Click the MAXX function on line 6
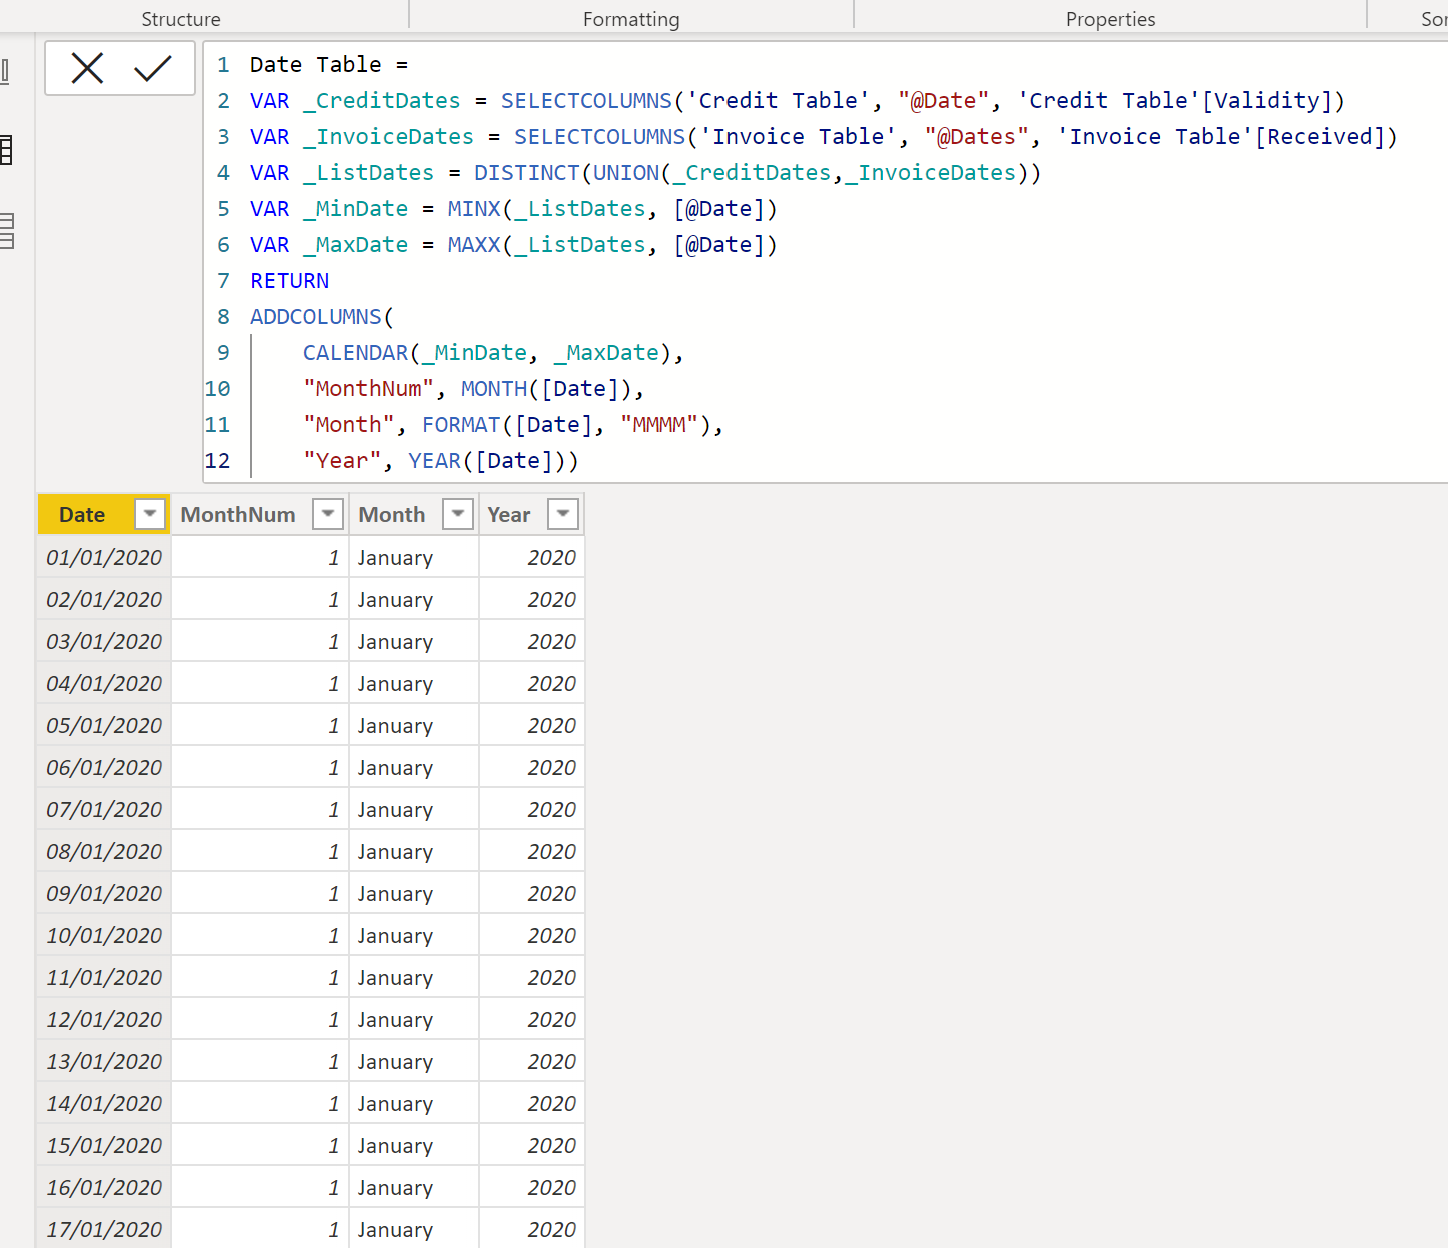Image resolution: width=1448 pixels, height=1248 pixels. (x=474, y=245)
